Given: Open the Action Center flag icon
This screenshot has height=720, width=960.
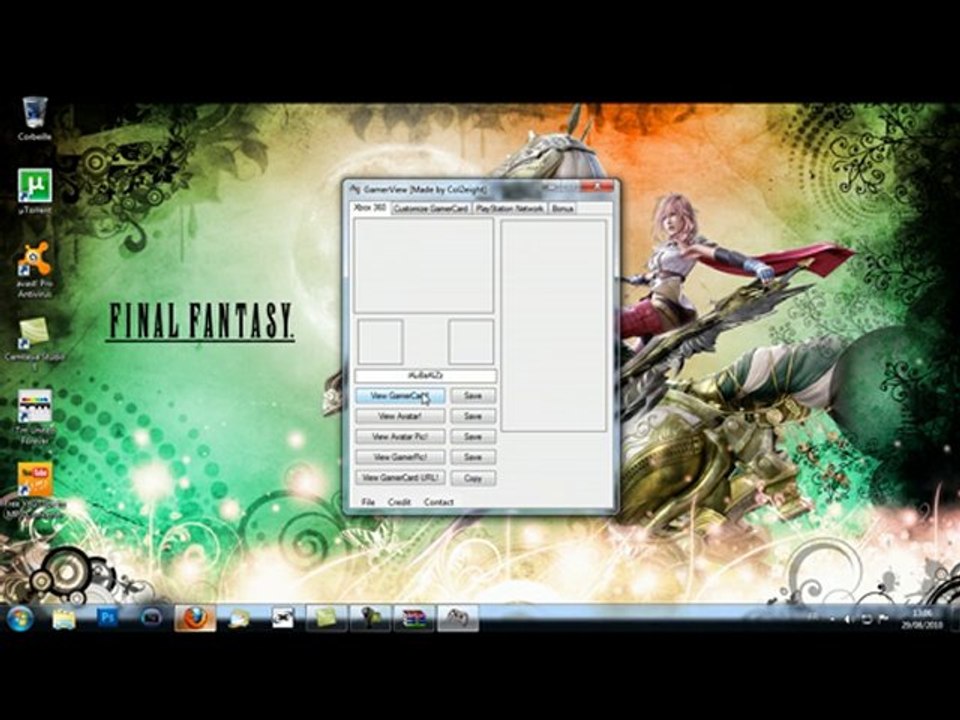Looking at the screenshot, I should click(883, 619).
